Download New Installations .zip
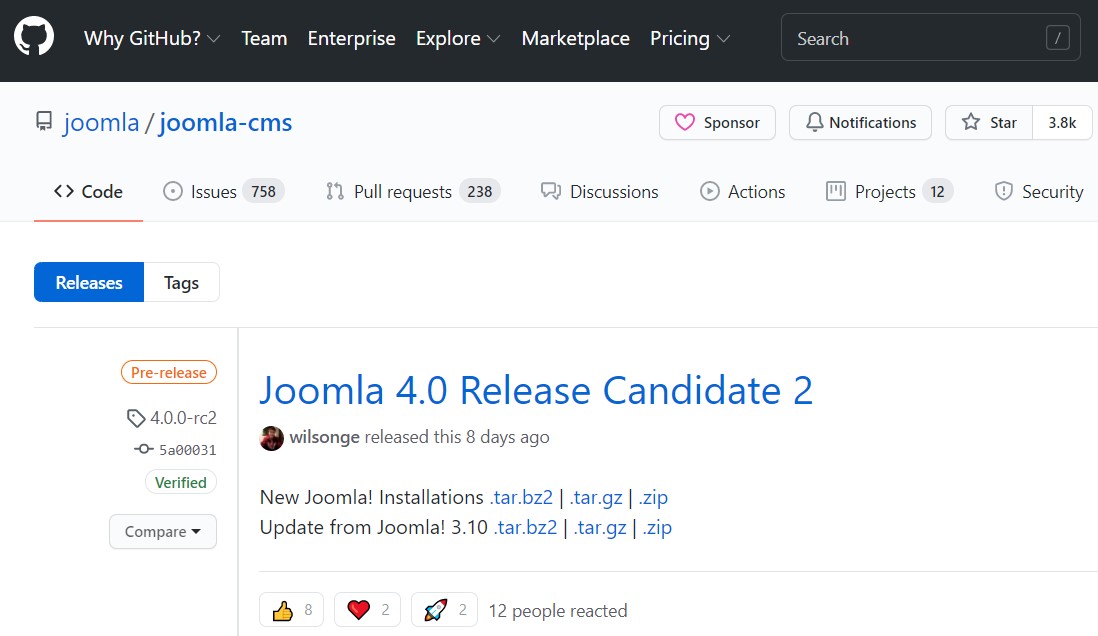1098x636 pixels. point(653,497)
